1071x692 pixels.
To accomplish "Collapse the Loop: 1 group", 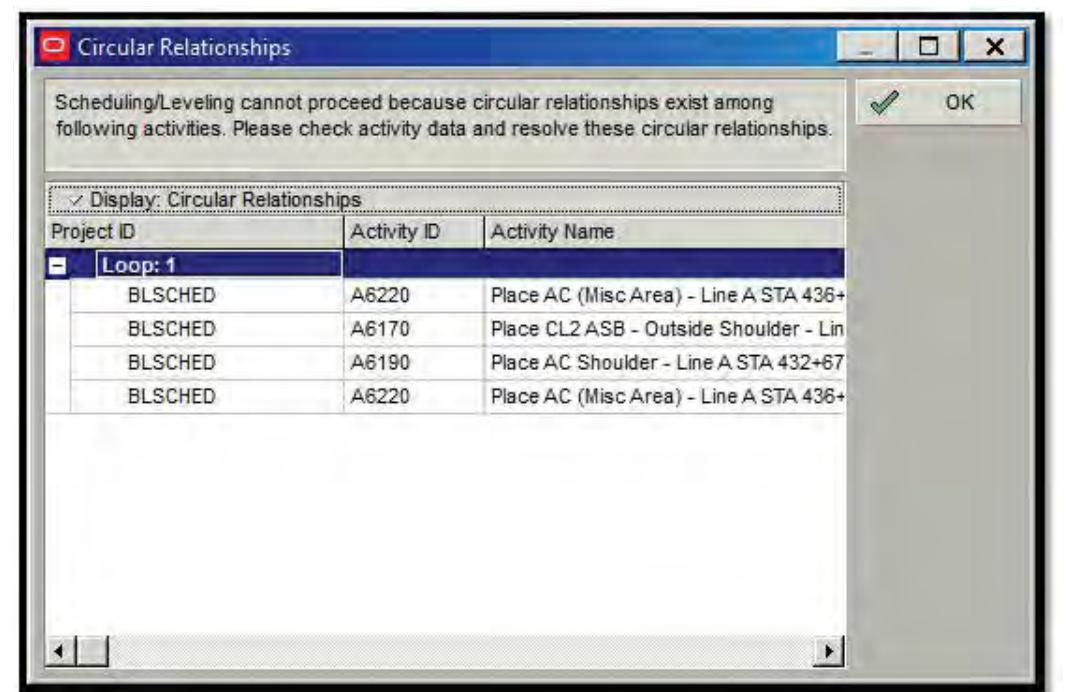I will 58,266.
